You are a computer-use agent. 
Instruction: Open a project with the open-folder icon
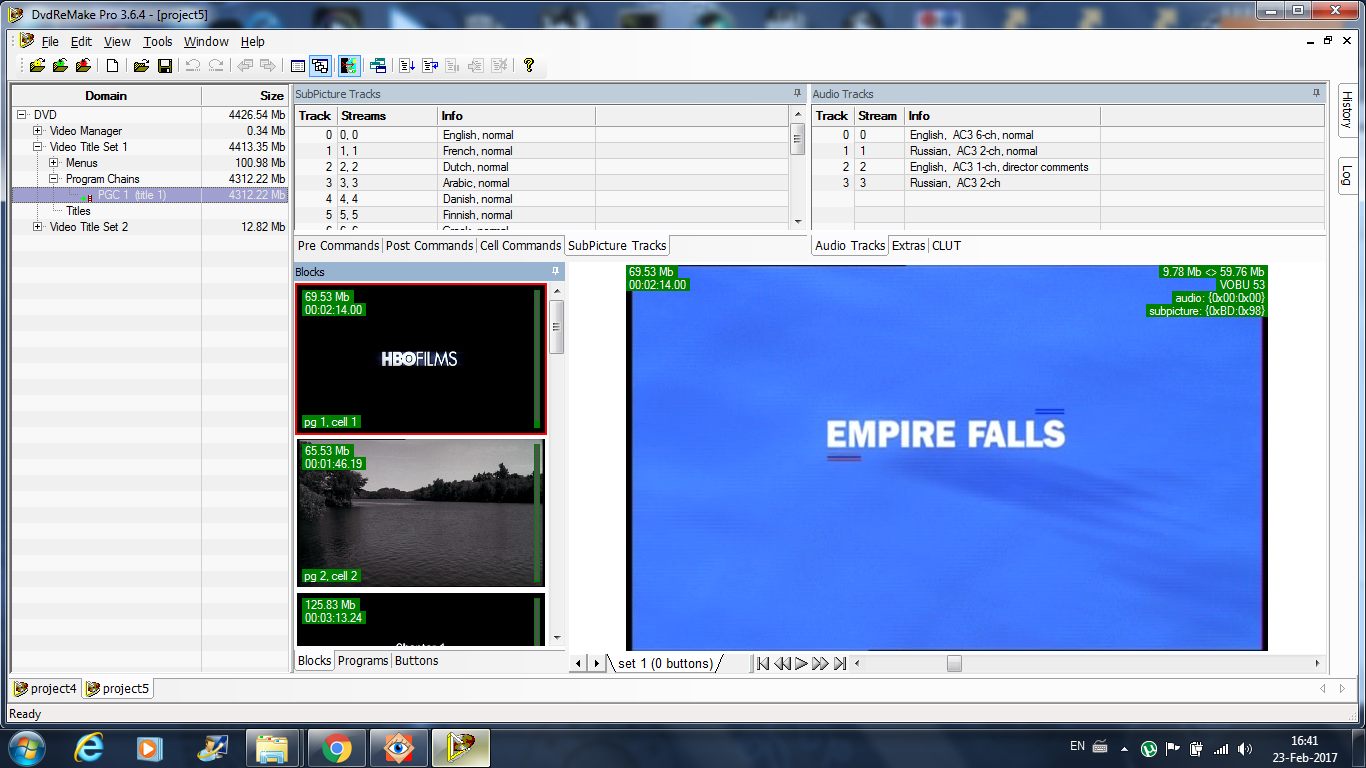click(141, 66)
